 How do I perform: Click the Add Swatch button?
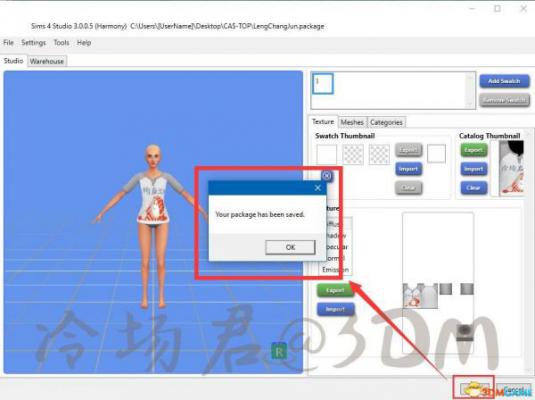pyautogui.click(x=504, y=81)
